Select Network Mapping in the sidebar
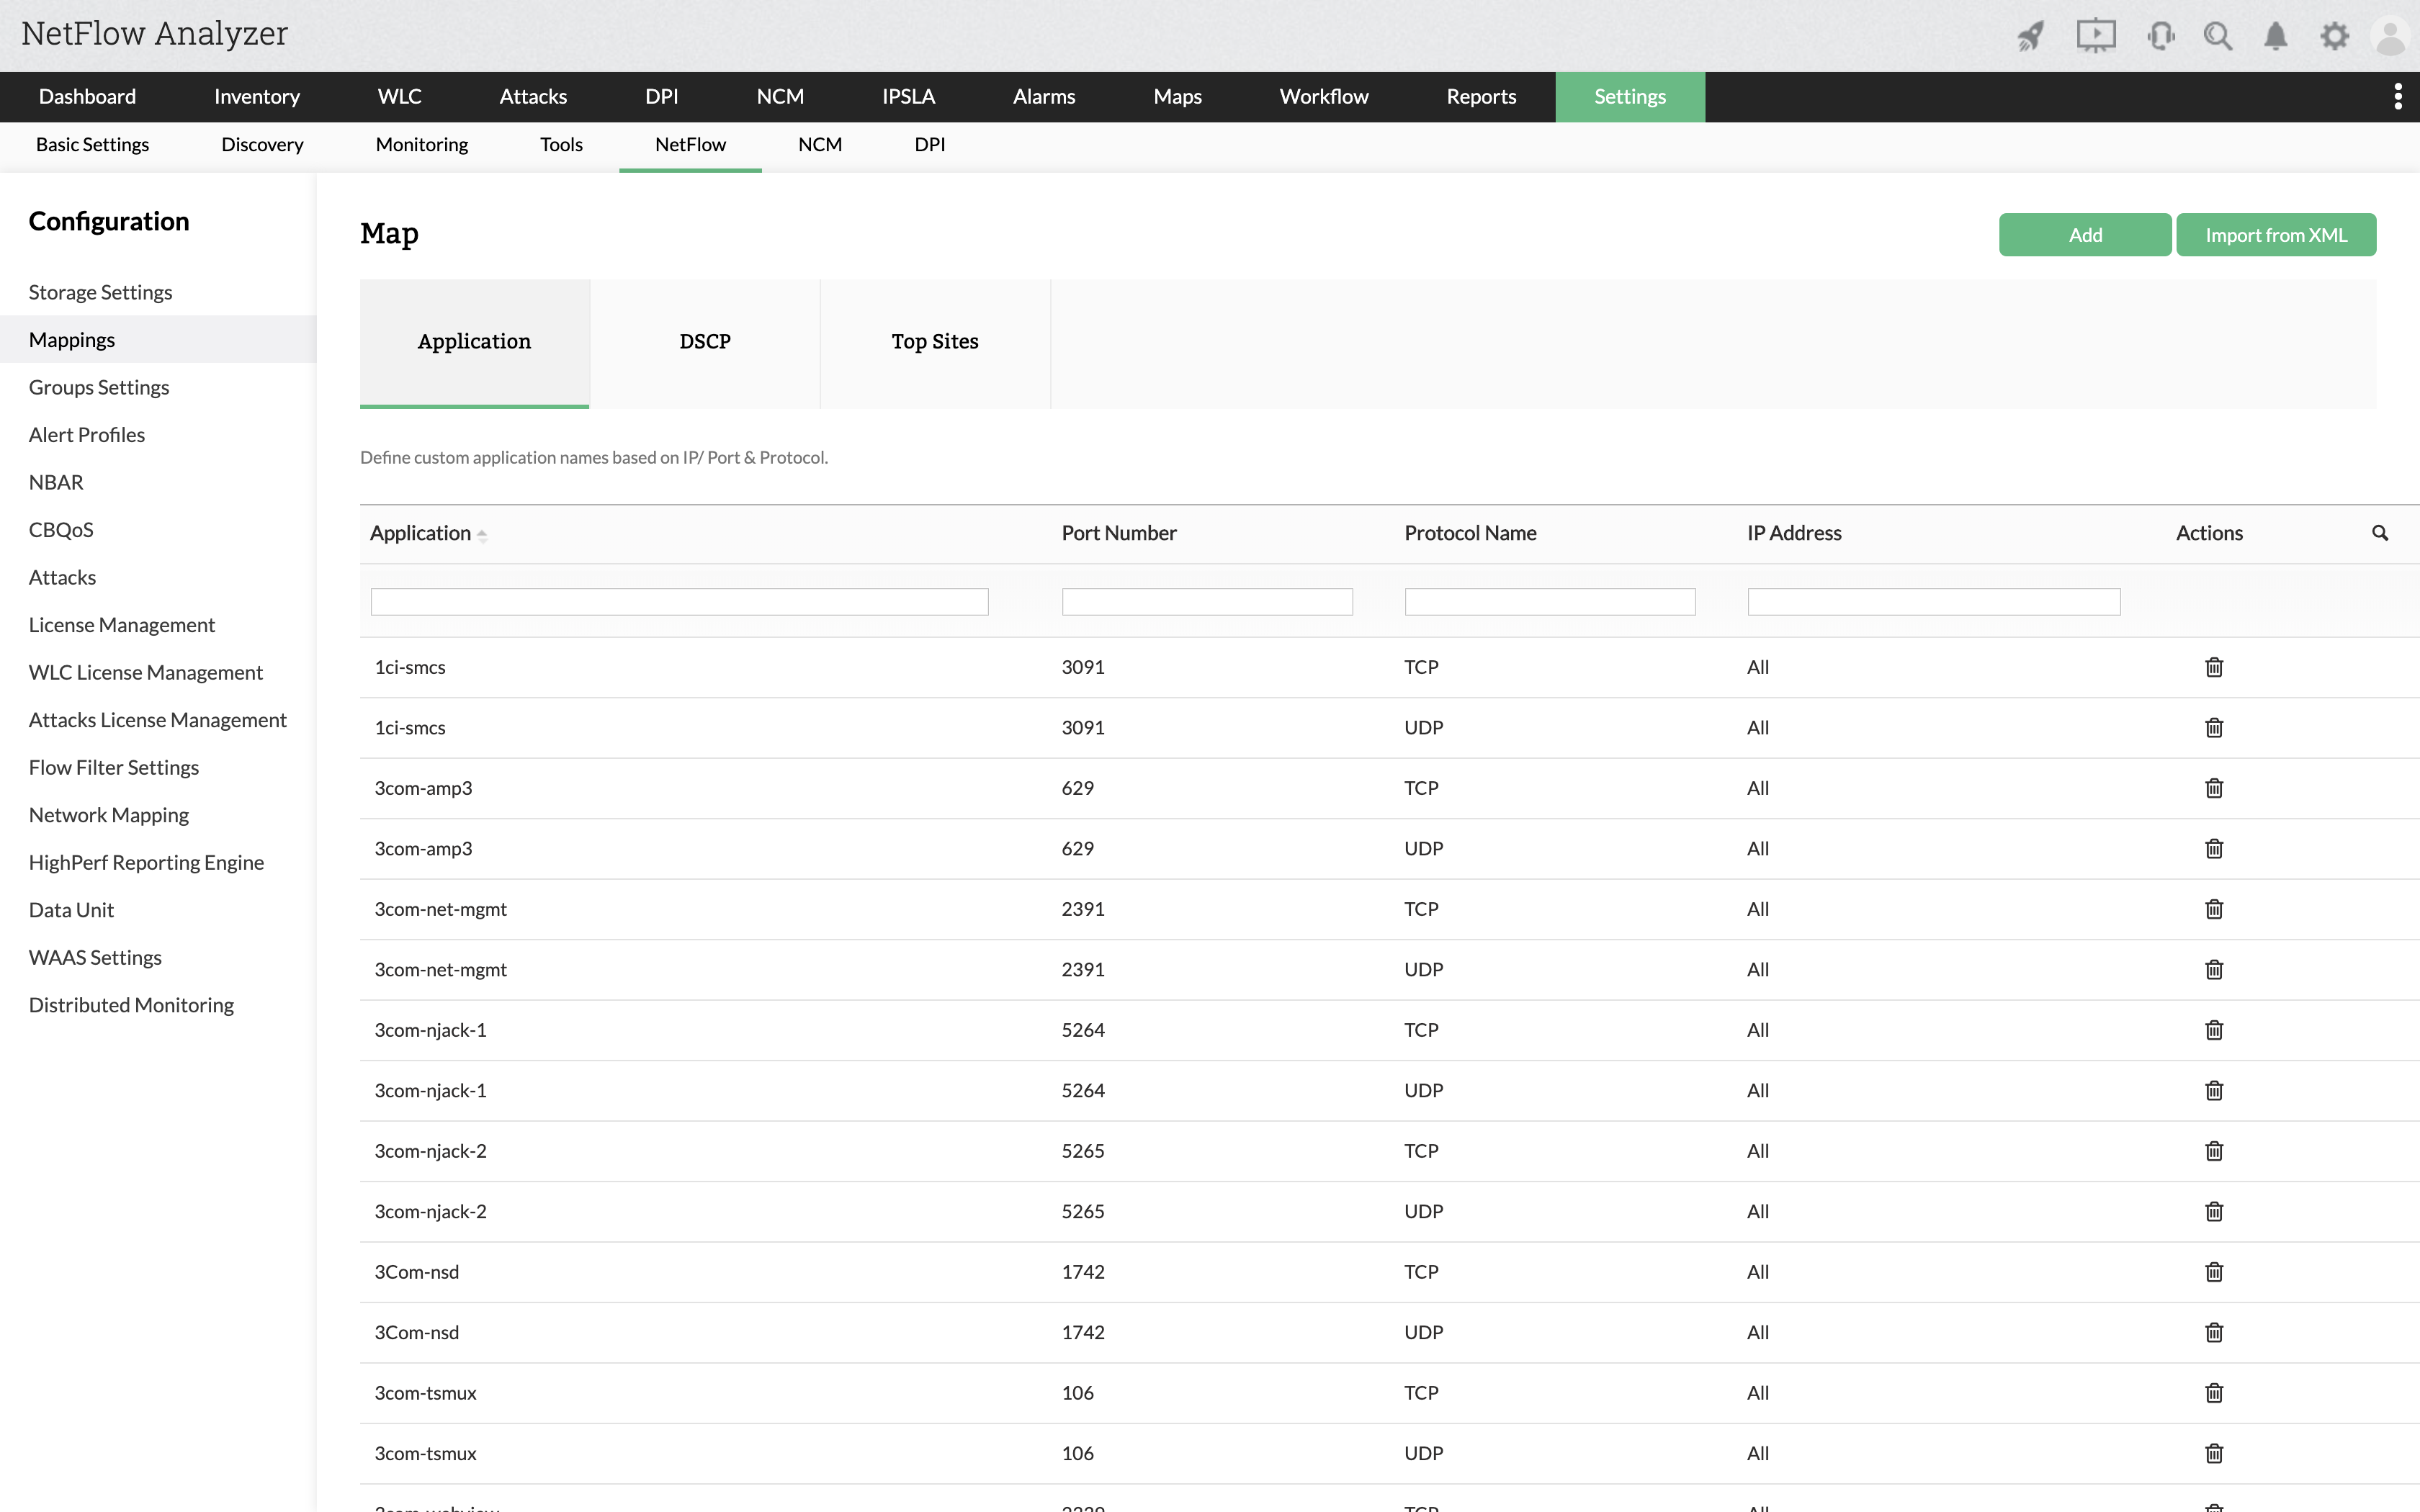 point(108,814)
